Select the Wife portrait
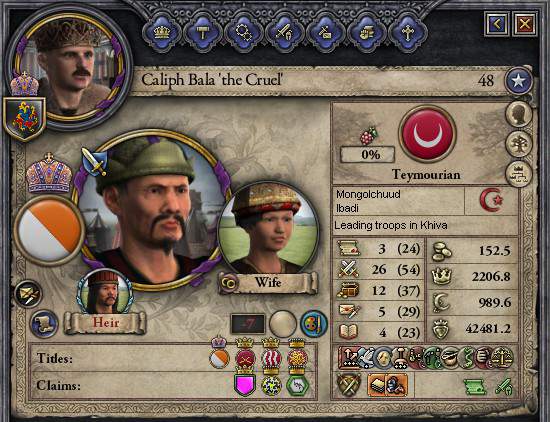 [x=268, y=228]
